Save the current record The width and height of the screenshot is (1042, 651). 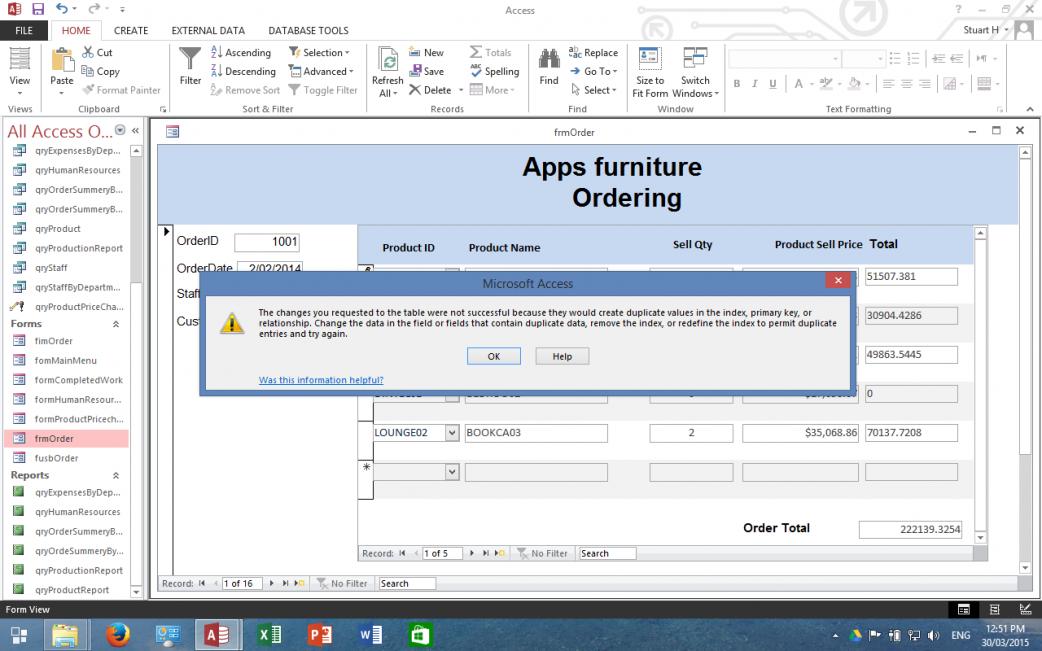click(x=427, y=71)
